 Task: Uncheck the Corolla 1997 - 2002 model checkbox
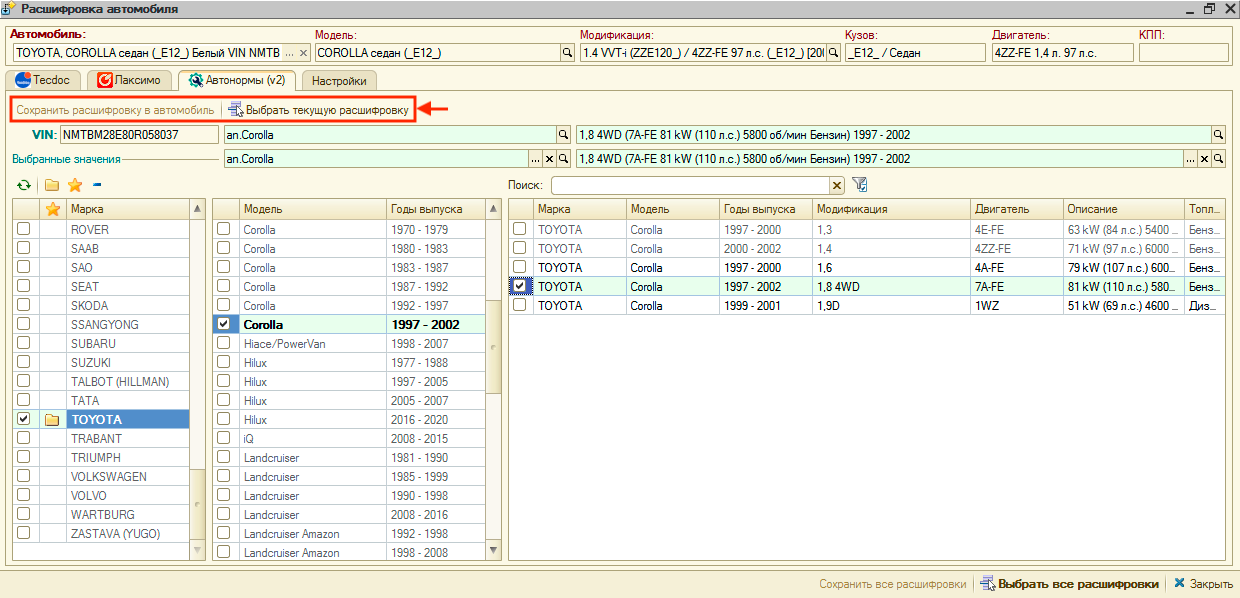pos(224,325)
